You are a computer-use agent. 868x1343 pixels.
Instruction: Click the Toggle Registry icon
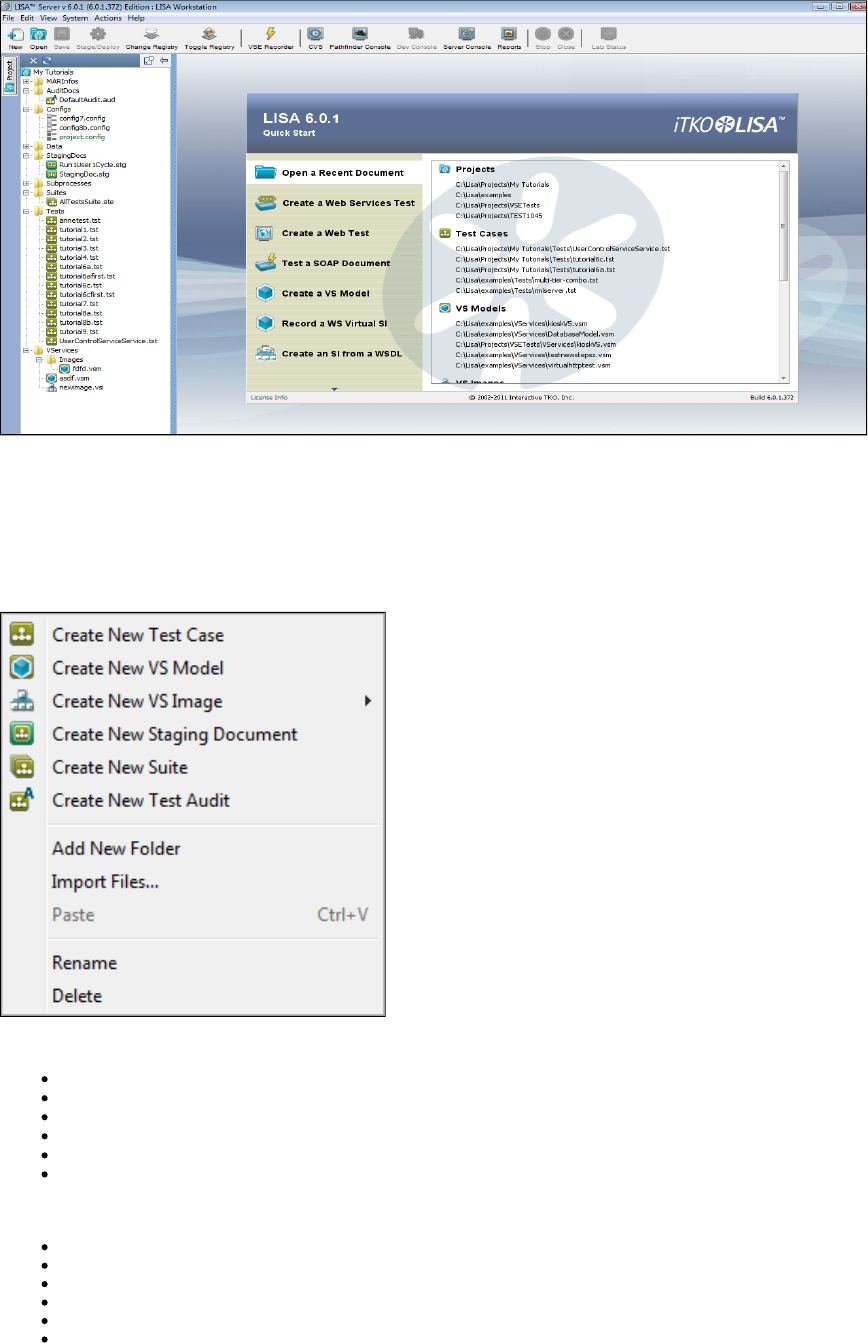[x=209, y=34]
